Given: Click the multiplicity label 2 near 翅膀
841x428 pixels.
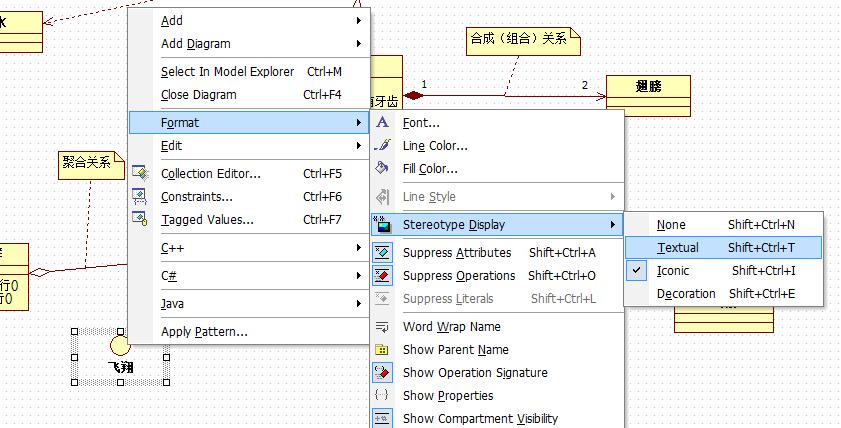Looking at the screenshot, I should pos(585,85).
